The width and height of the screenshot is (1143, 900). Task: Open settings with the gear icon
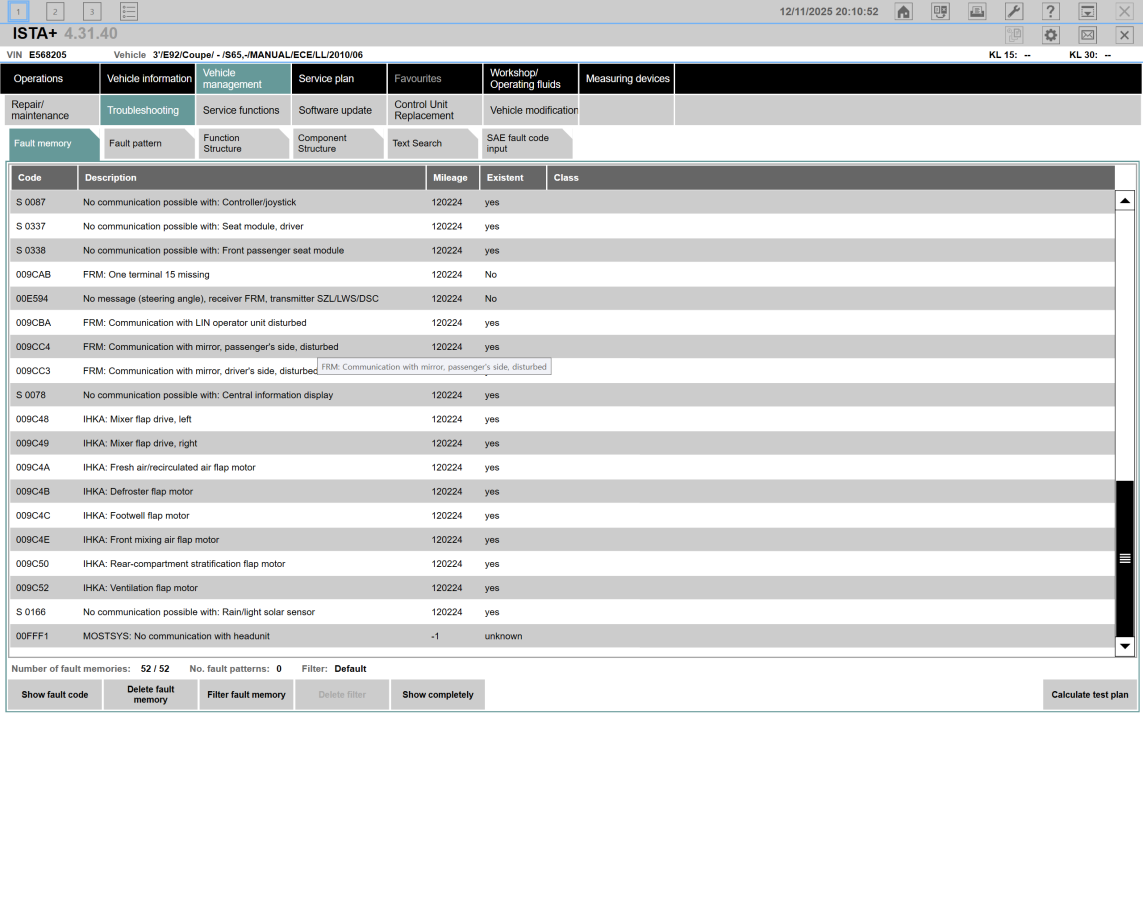1050,35
